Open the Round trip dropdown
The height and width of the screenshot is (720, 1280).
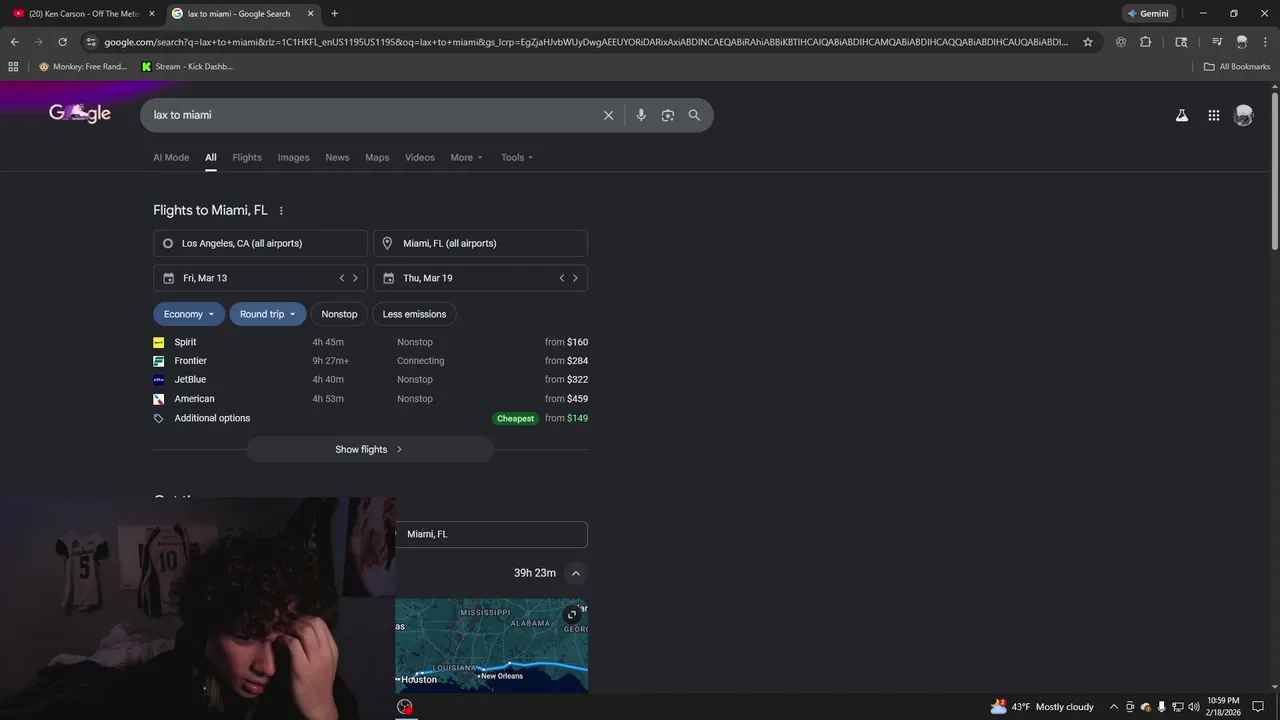coord(267,314)
